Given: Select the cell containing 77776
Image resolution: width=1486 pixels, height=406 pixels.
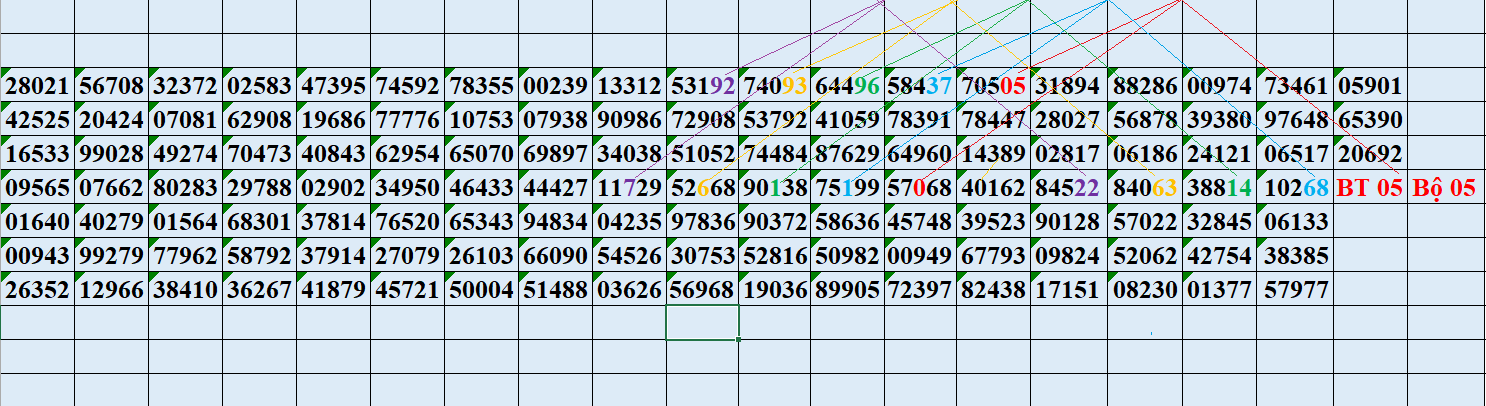Looking at the screenshot, I should point(407,120).
